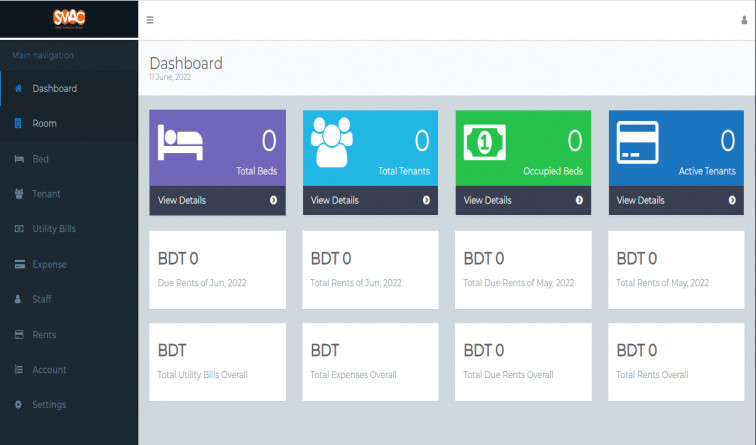Click the arrow icon under Occupied Beds

click(579, 200)
